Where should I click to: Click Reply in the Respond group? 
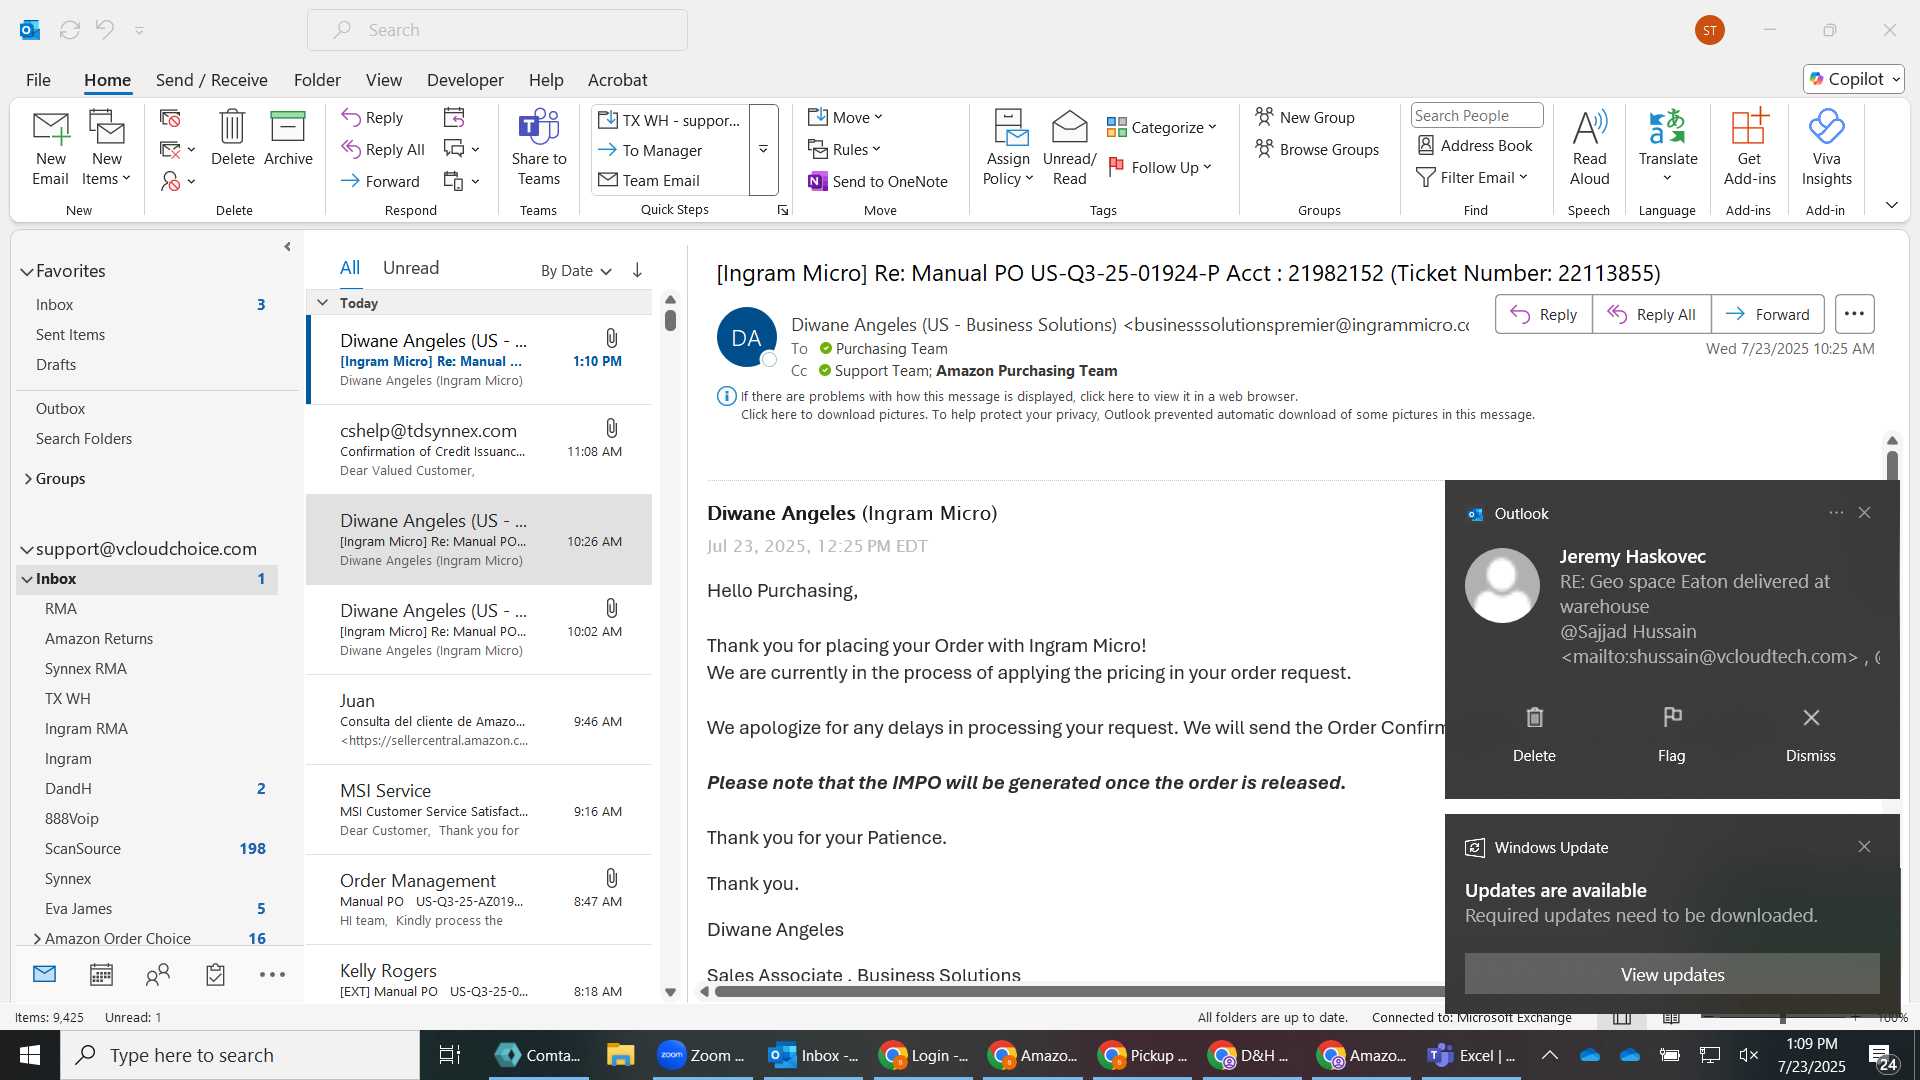click(372, 117)
